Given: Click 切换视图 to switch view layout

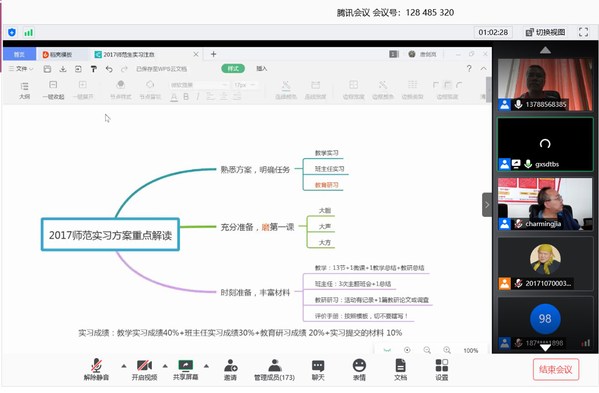Looking at the screenshot, I should tap(546, 32).
